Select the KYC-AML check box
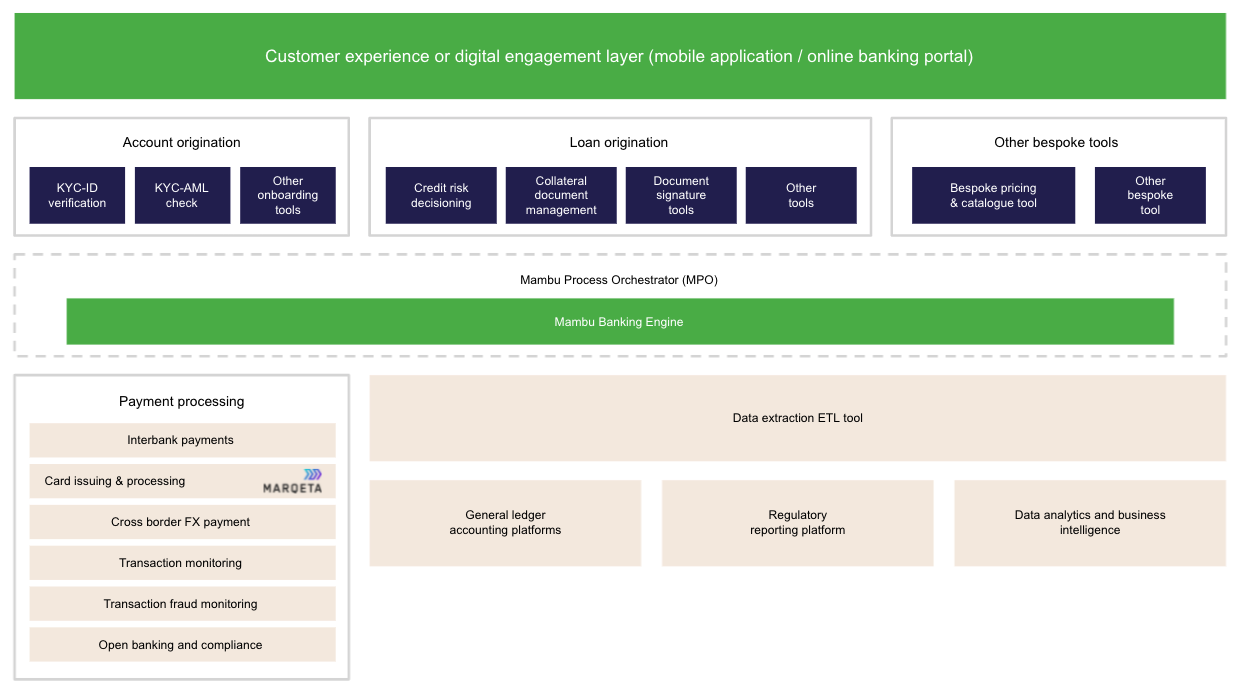 point(182,195)
